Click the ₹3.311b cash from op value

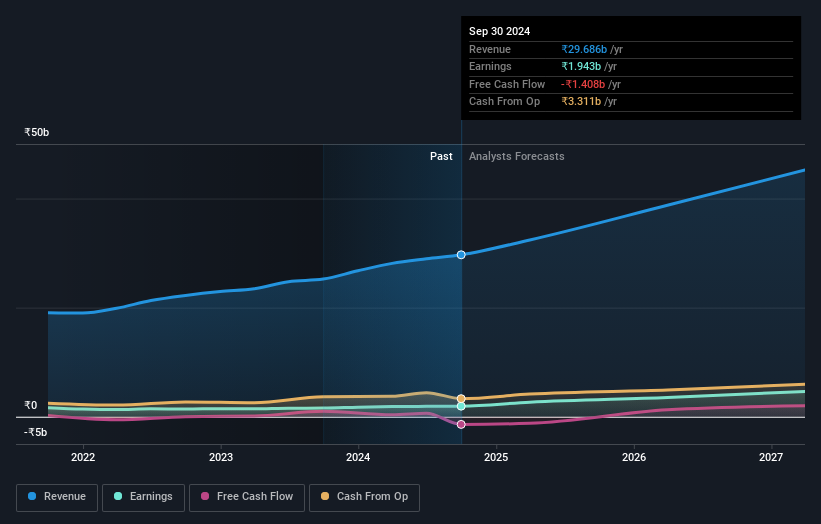pyautogui.click(x=581, y=102)
